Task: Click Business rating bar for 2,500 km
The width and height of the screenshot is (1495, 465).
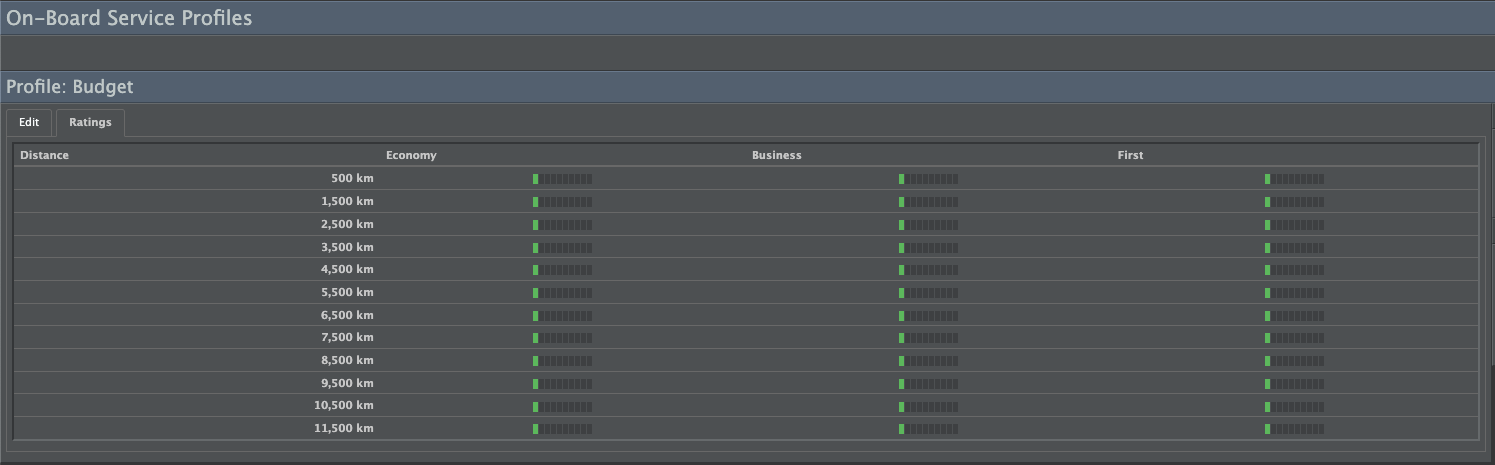Action: (x=928, y=224)
